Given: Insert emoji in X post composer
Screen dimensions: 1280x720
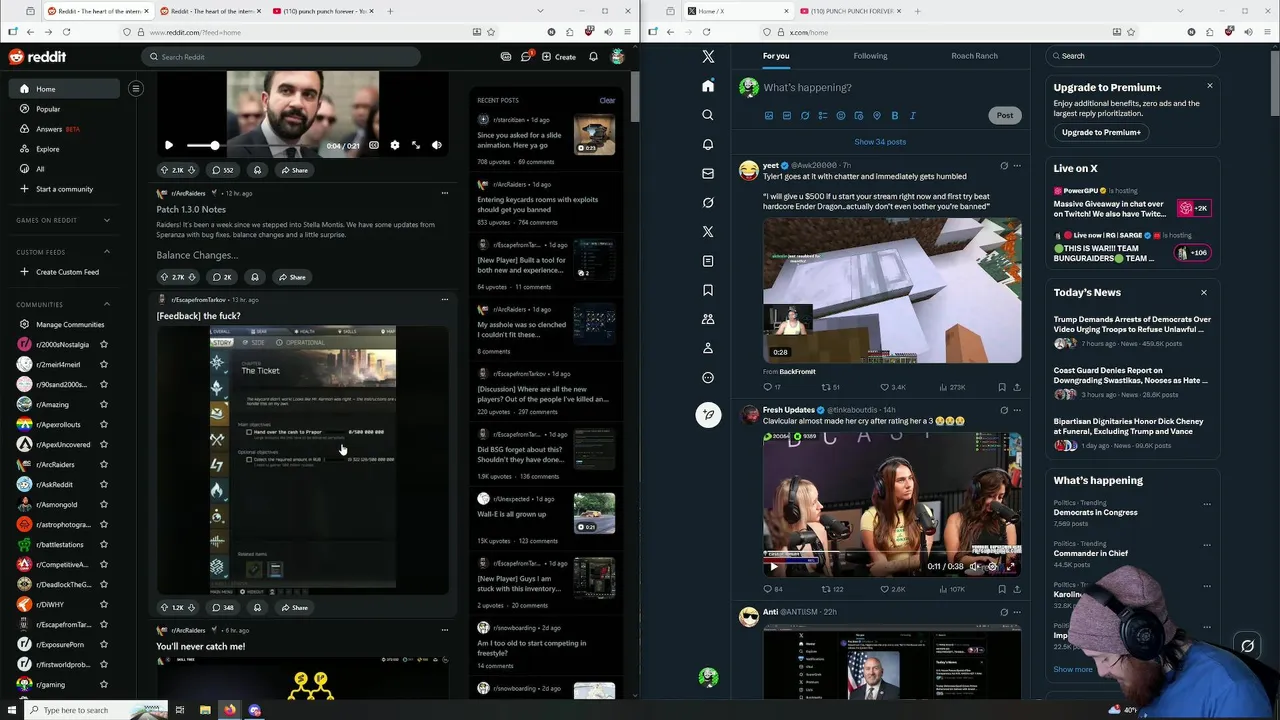Looking at the screenshot, I should click(841, 116).
